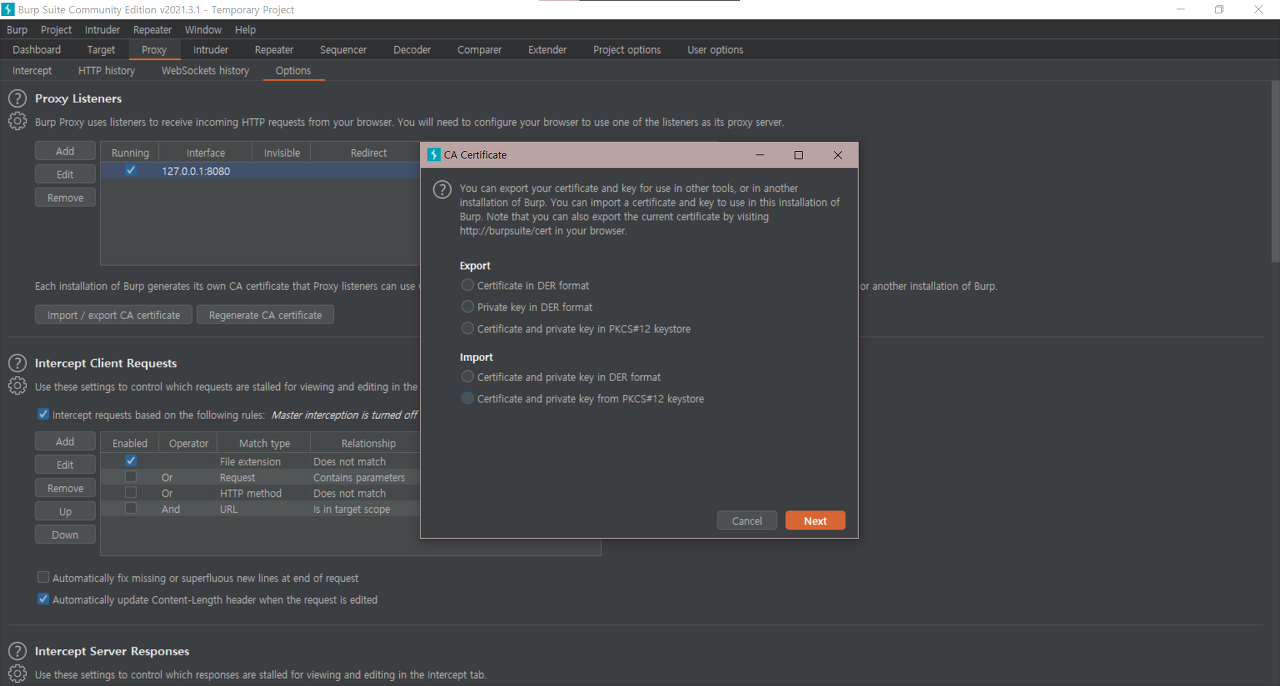Click Down button for intercept rules
This screenshot has width=1280, height=686.
(65, 535)
